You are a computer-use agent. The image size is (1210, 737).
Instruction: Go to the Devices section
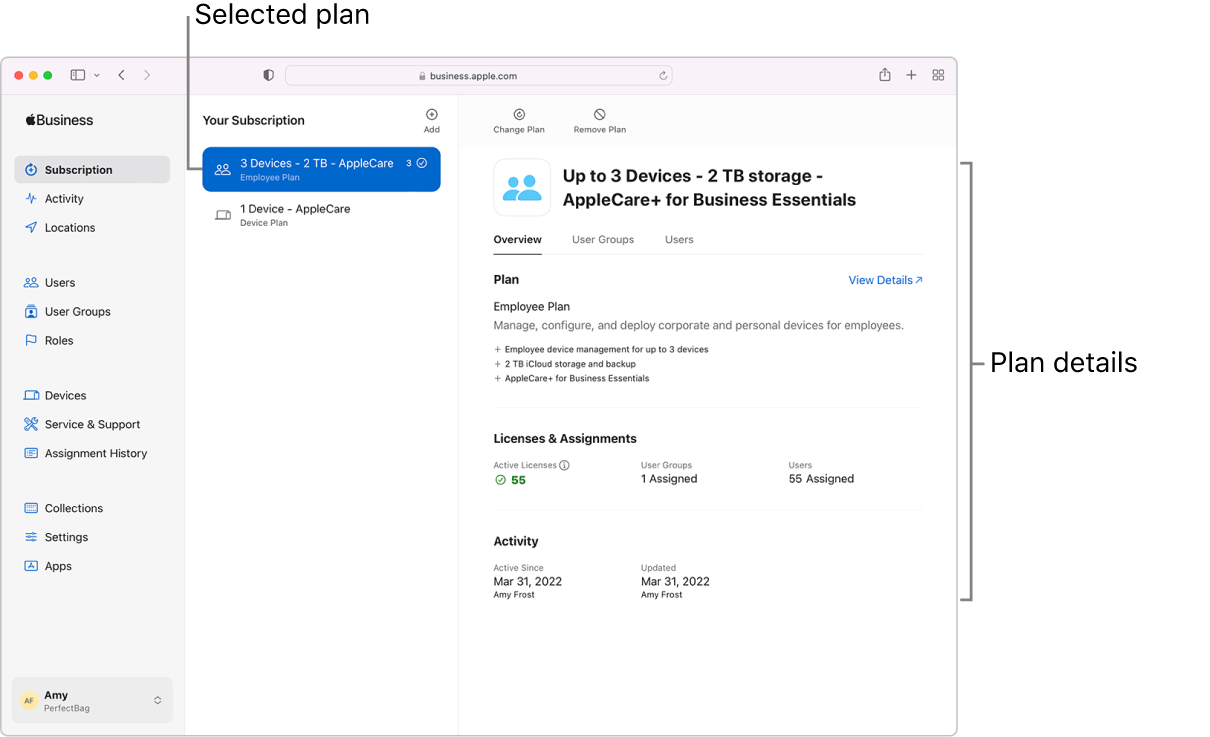pos(62,395)
